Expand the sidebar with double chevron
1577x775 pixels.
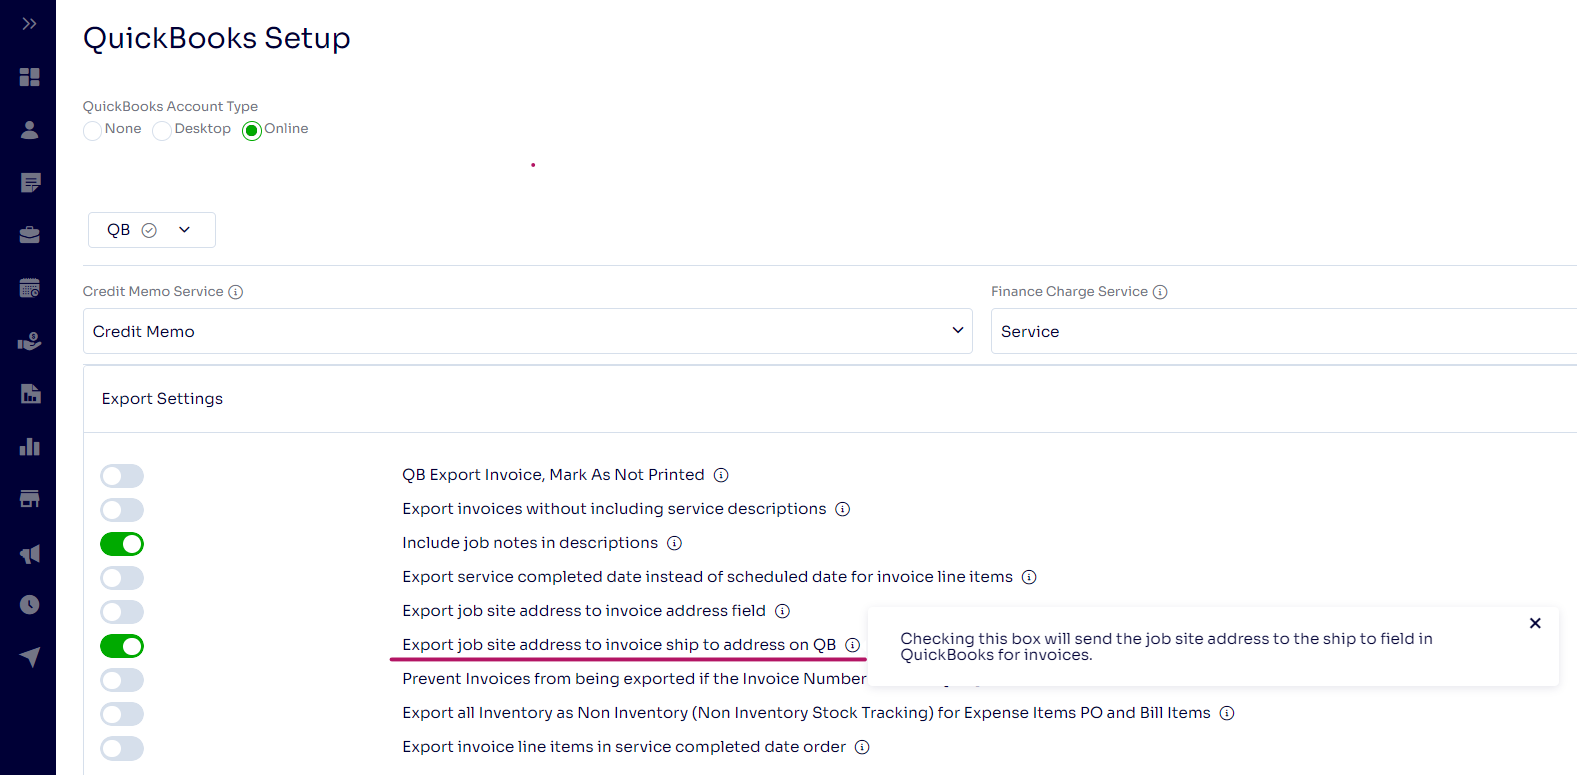pyautogui.click(x=29, y=24)
